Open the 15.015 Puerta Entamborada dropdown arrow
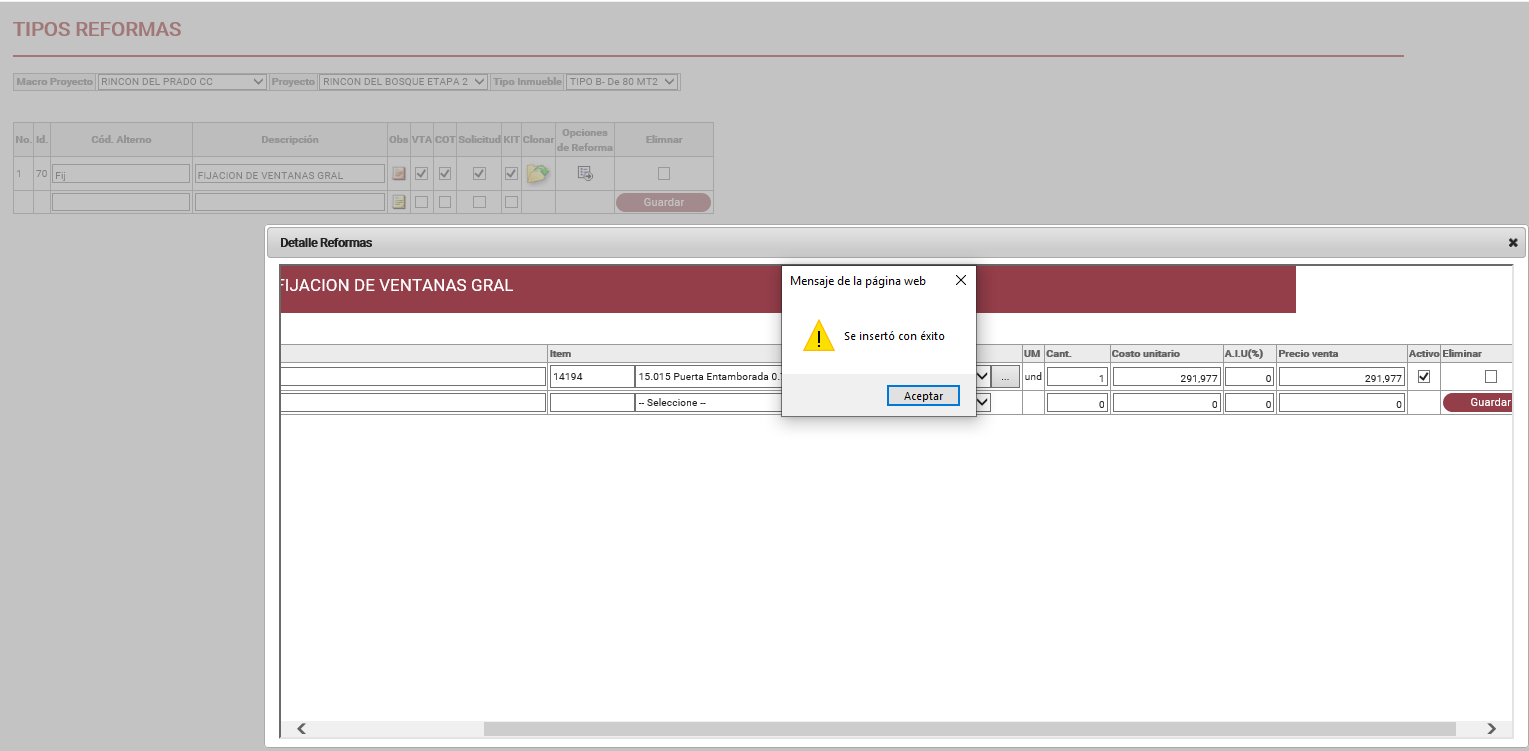This screenshot has width=1529, height=751. [x=983, y=377]
